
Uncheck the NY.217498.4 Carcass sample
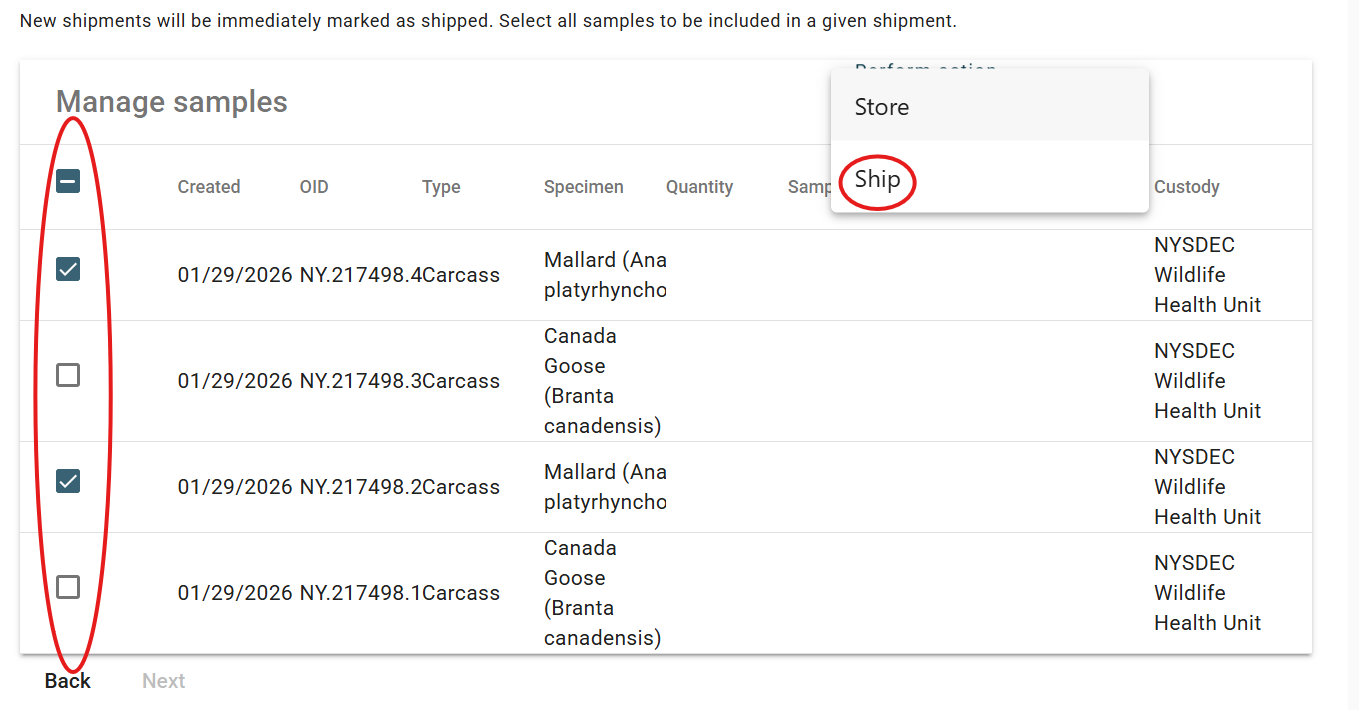tap(68, 269)
